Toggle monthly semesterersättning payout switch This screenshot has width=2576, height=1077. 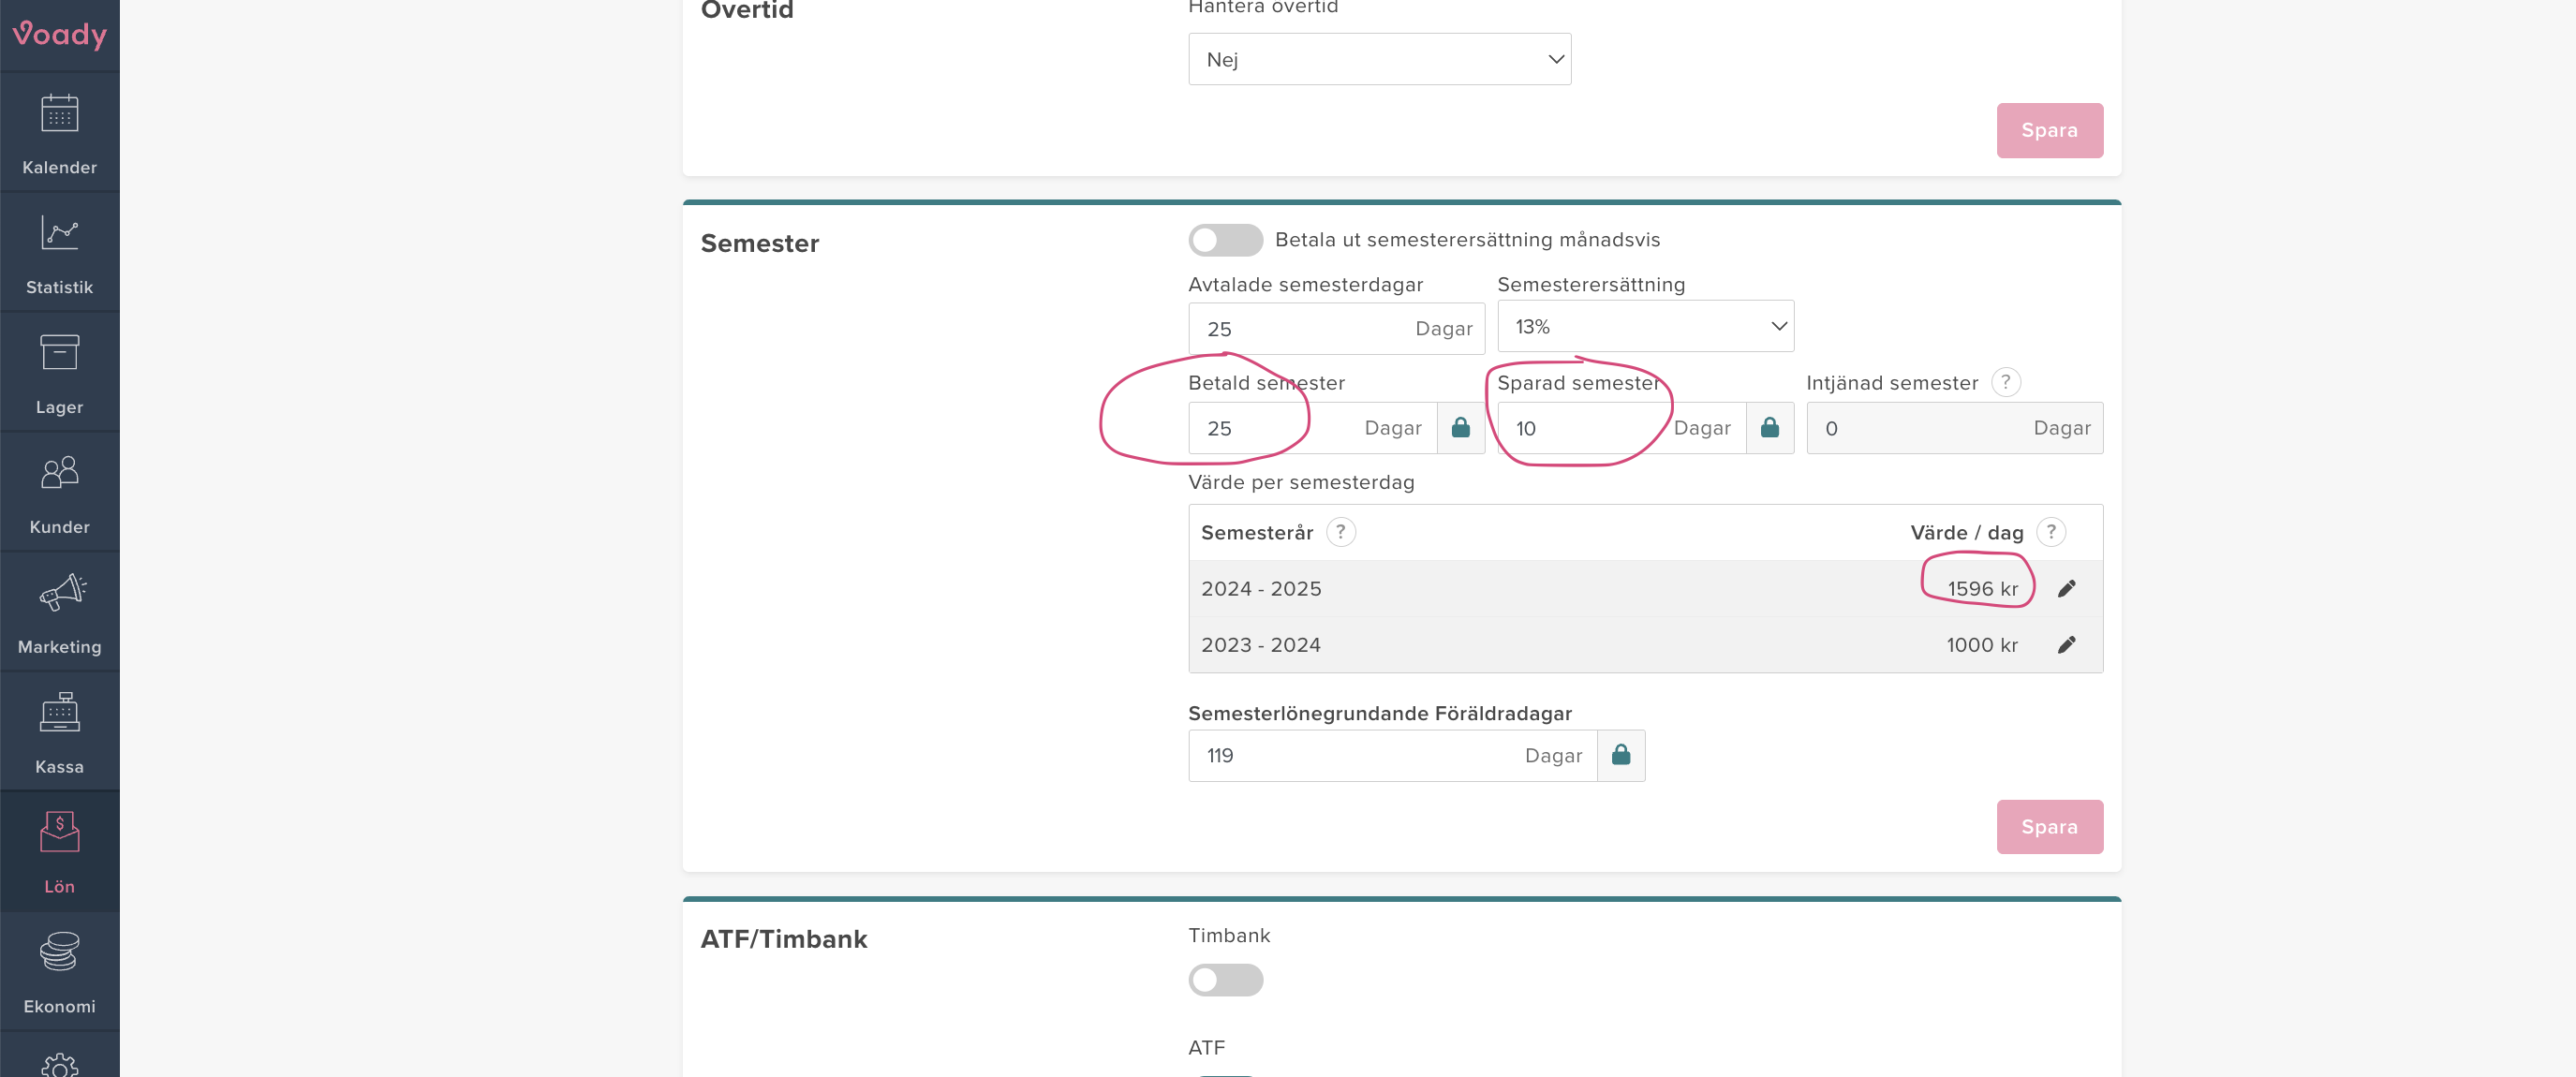(x=1225, y=240)
